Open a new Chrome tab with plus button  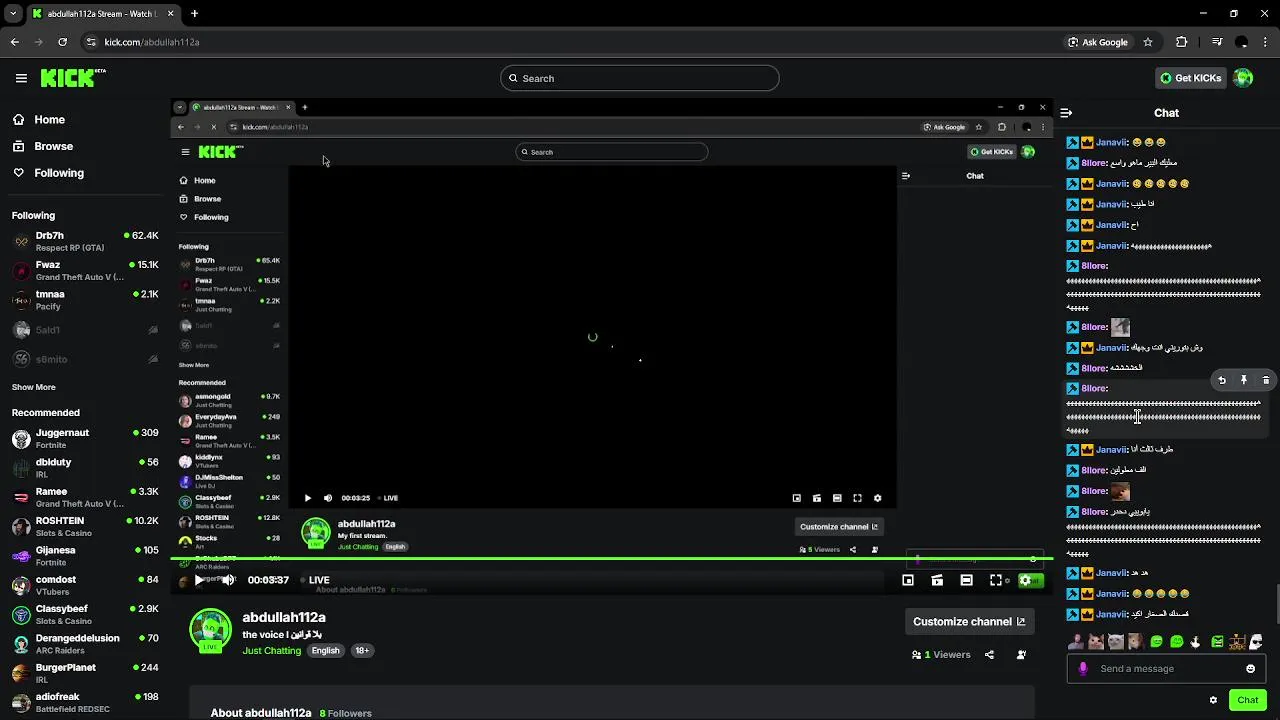(x=194, y=14)
